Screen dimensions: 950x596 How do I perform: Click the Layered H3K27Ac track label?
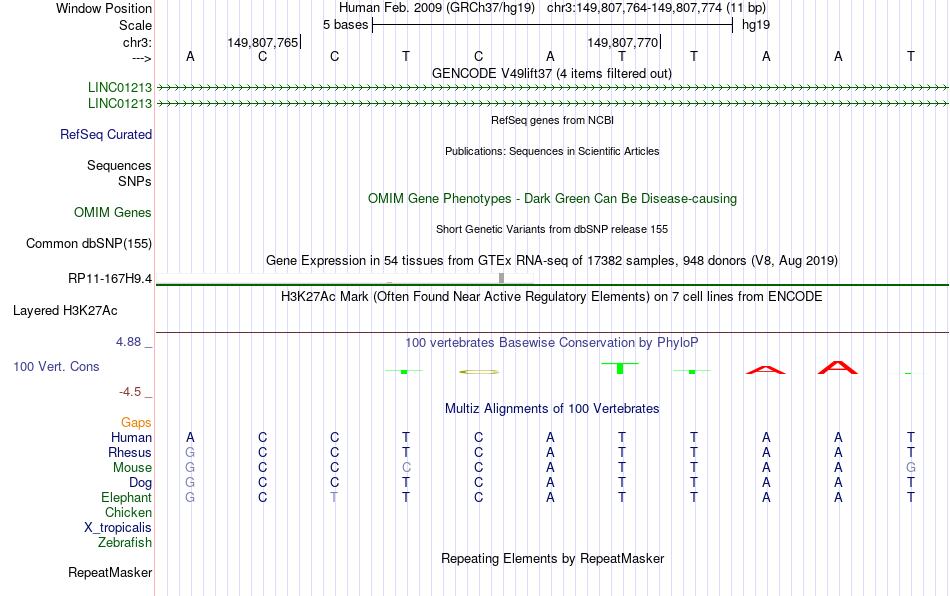[x=65, y=311]
